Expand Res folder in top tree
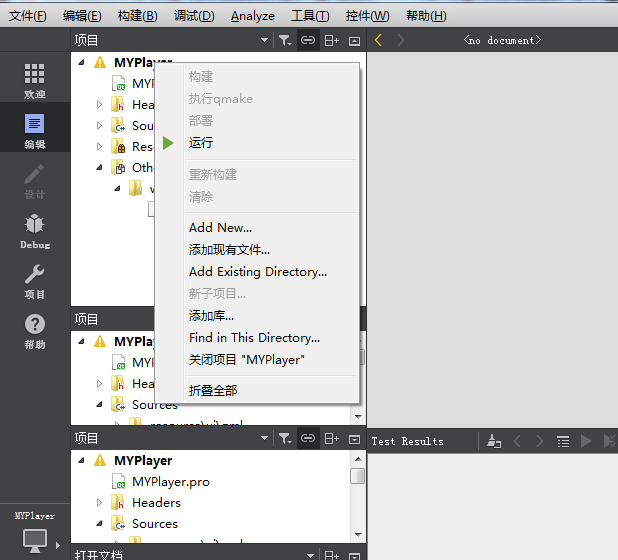The height and width of the screenshot is (560, 618). click(x=99, y=146)
